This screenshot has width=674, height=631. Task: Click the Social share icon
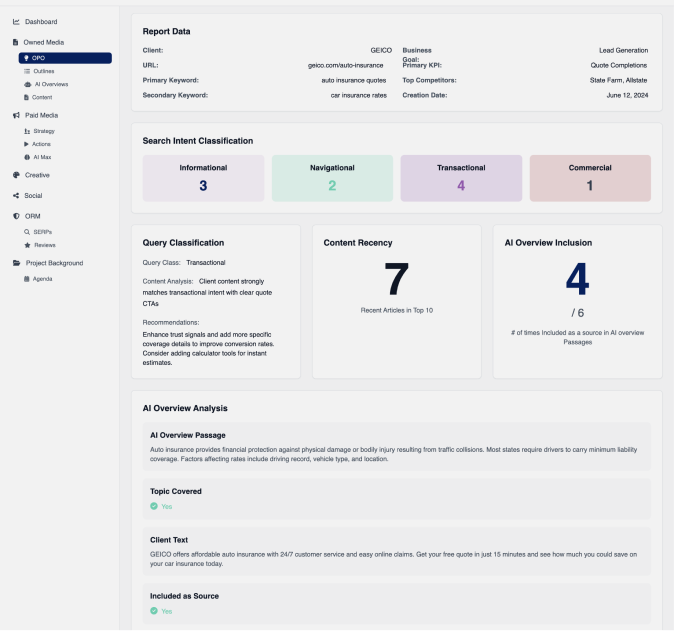[x=16, y=196]
